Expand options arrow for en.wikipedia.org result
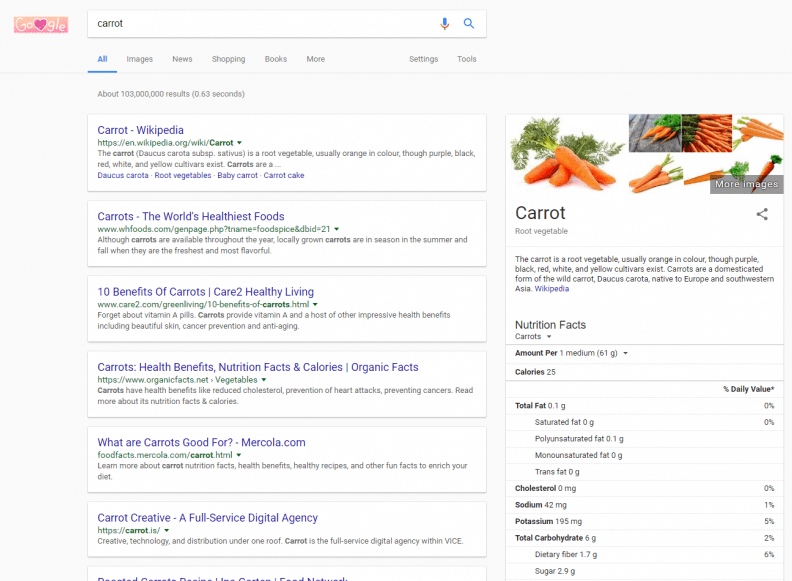The image size is (792, 581). coord(239,143)
